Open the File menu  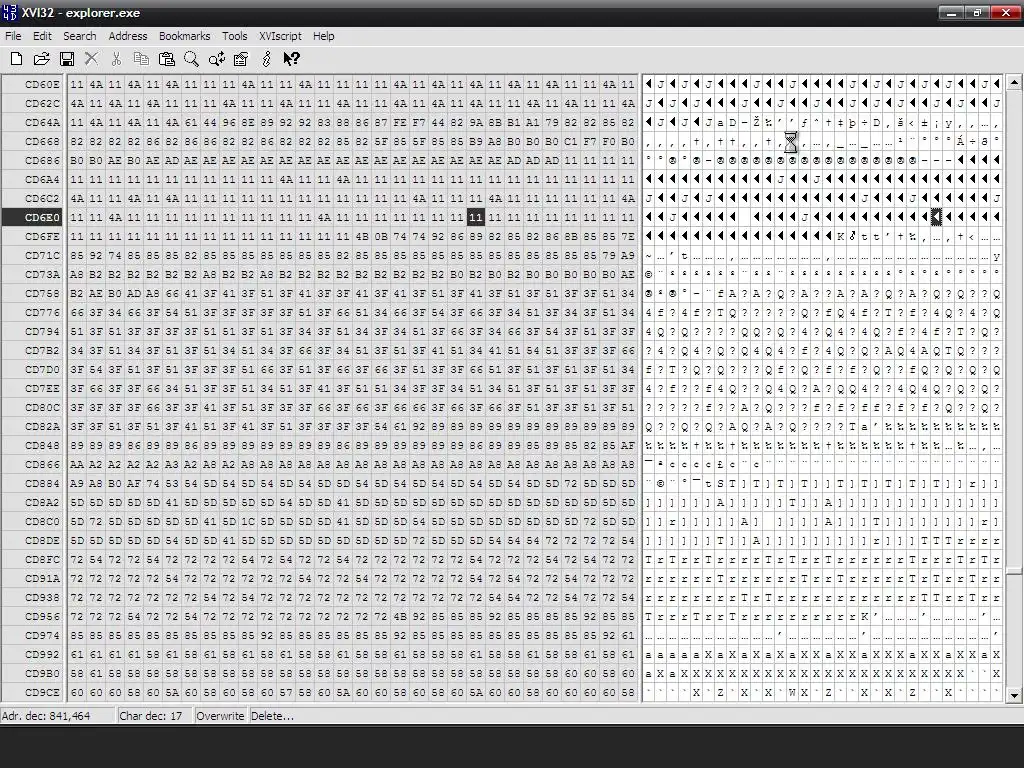13,36
